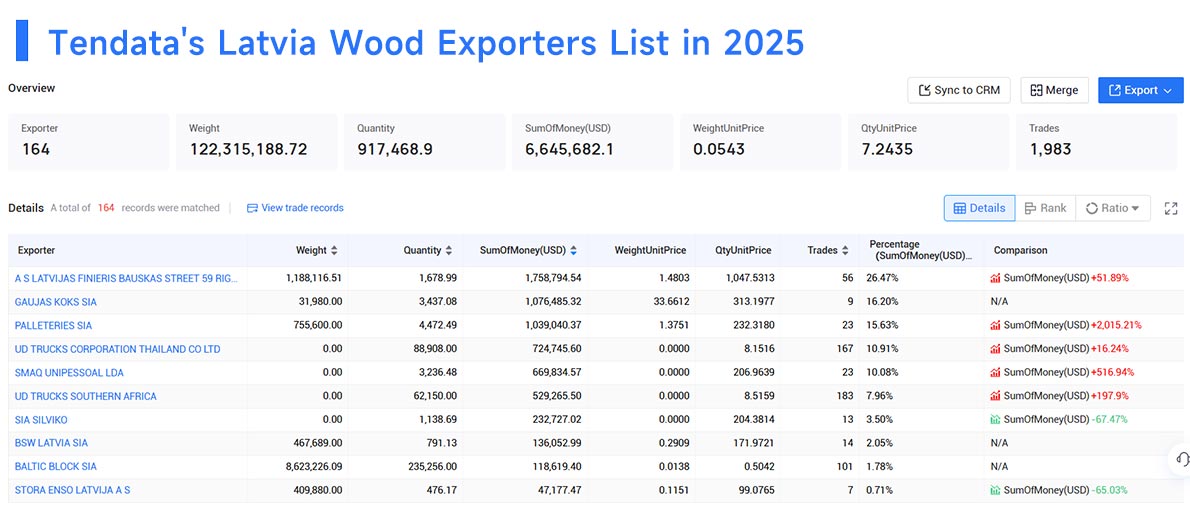Click comparison chart icon for SIA SILVIKO row
The width and height of the screenshot is (1190, 512).
996,419
